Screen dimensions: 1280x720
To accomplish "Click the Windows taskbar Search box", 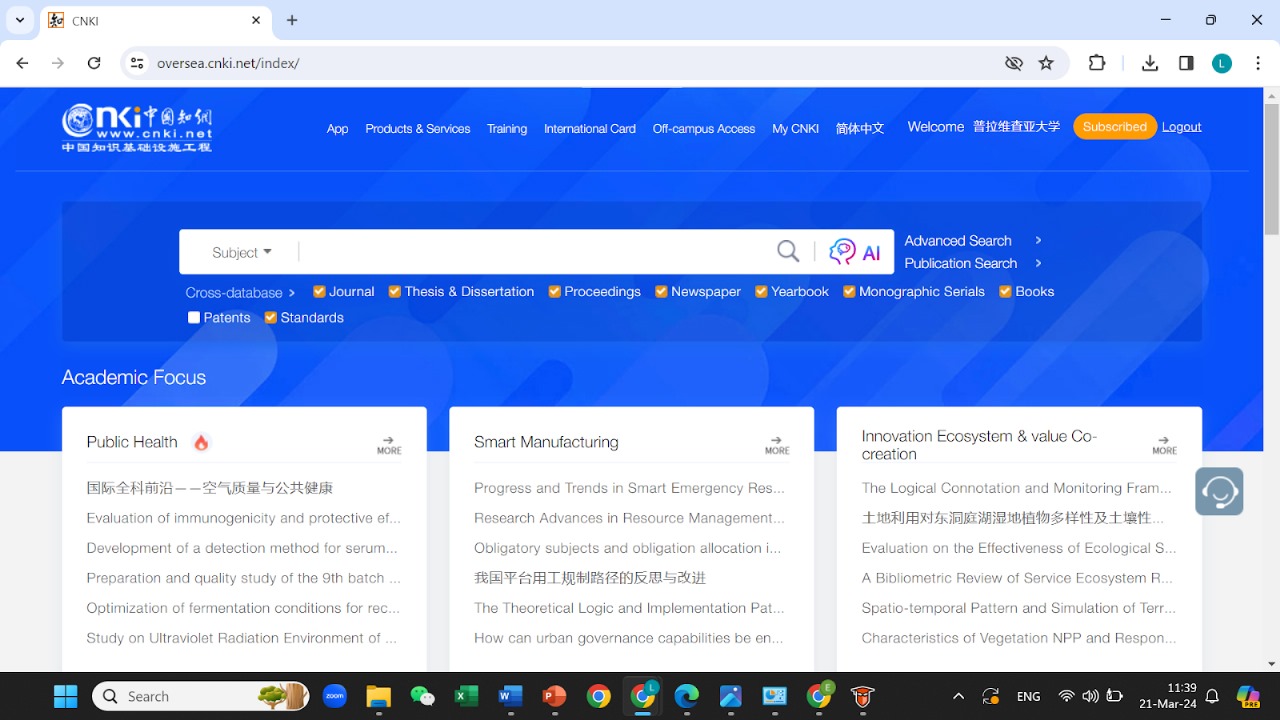I will coord(200,696).
